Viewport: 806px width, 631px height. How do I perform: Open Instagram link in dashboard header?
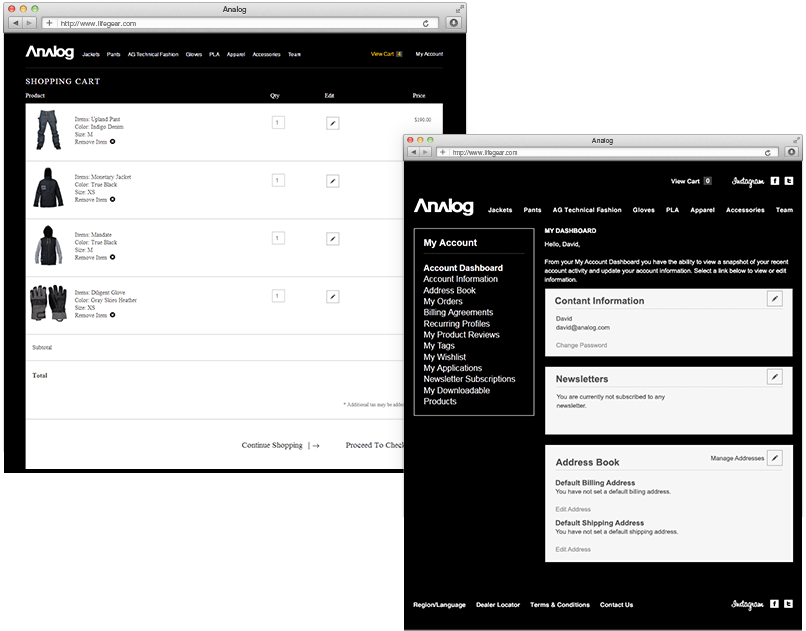[748, 181]
